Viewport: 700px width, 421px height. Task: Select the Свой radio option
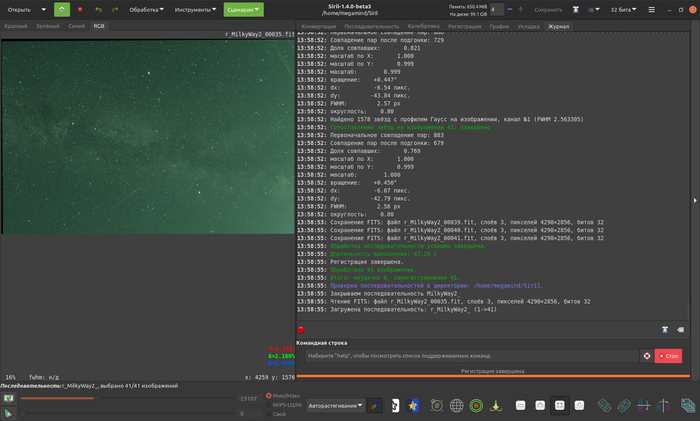(x=268, y=413)
